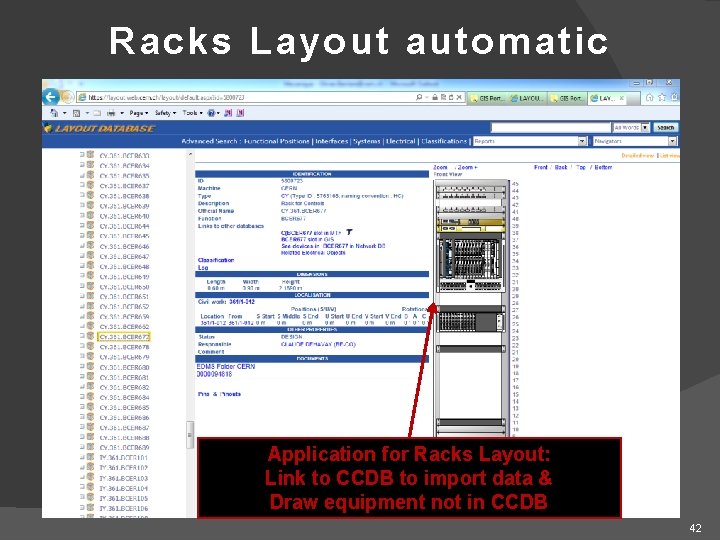Open Electrical in the navigation bar
Screen dimensions: 720x540
point(400,141)
